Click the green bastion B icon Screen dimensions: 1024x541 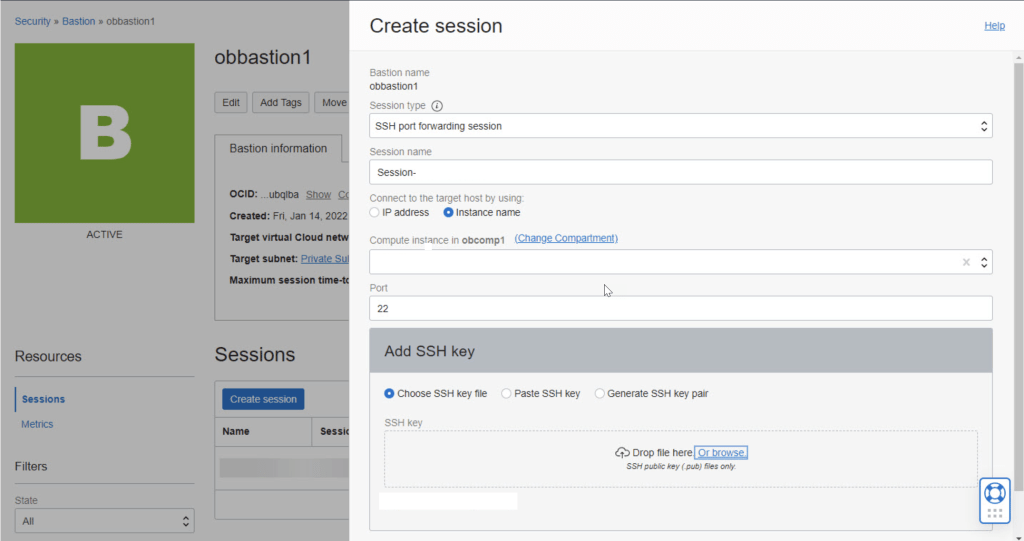point(105,133)
